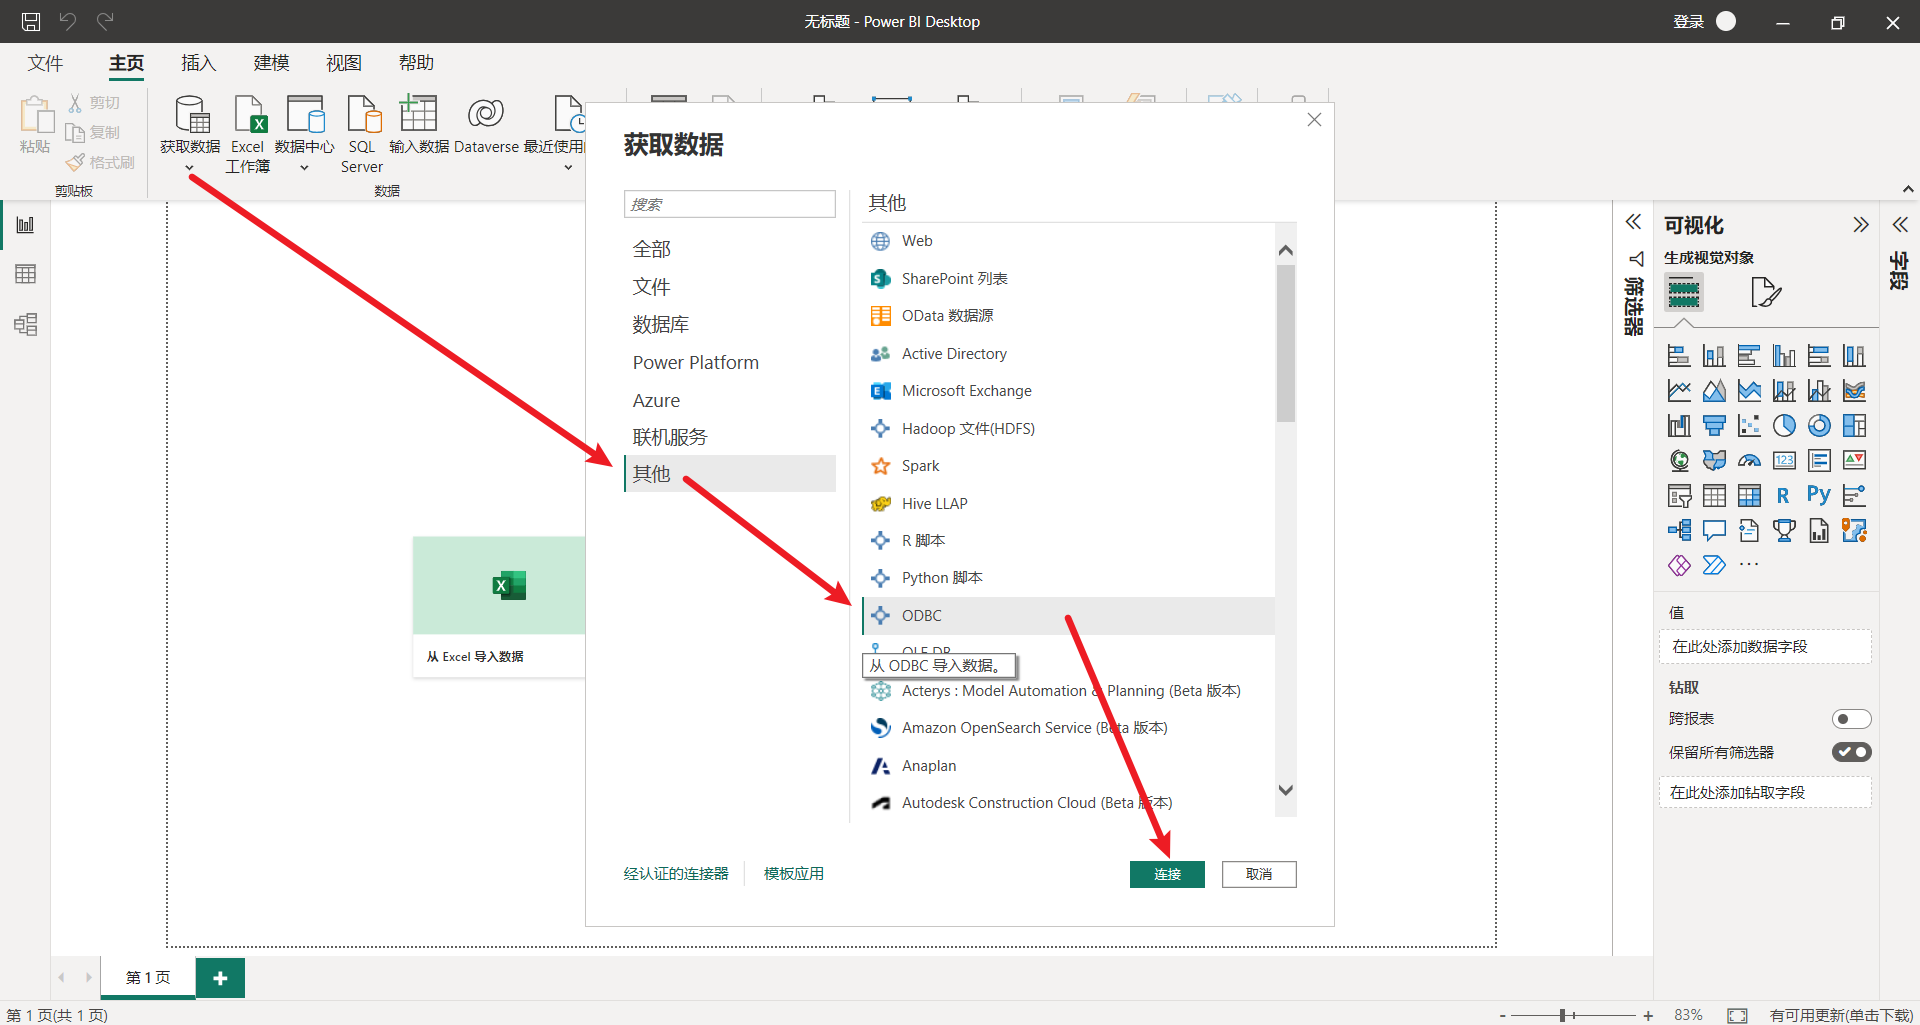Select the pie chart visual icon
Image resolution: width=1920 pixels, height=1025 pixels.
pos(1784,426)
